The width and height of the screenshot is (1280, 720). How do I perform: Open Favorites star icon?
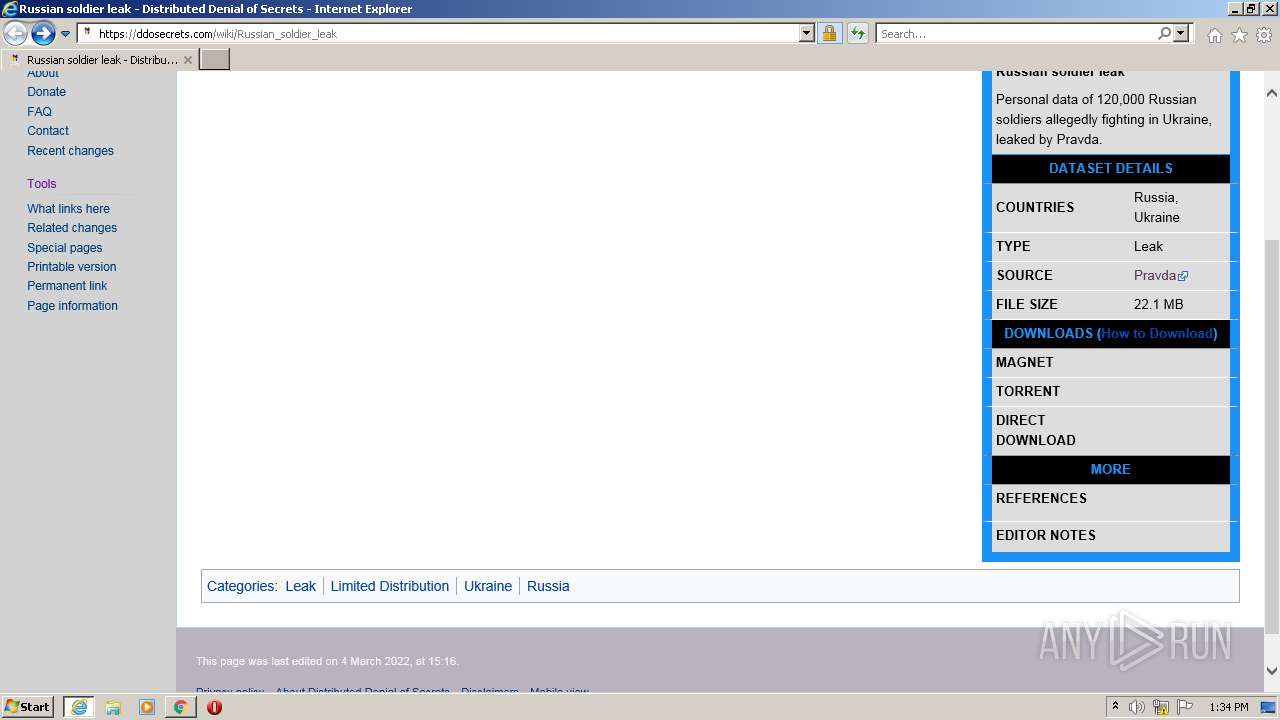[x=1239, y=35]
